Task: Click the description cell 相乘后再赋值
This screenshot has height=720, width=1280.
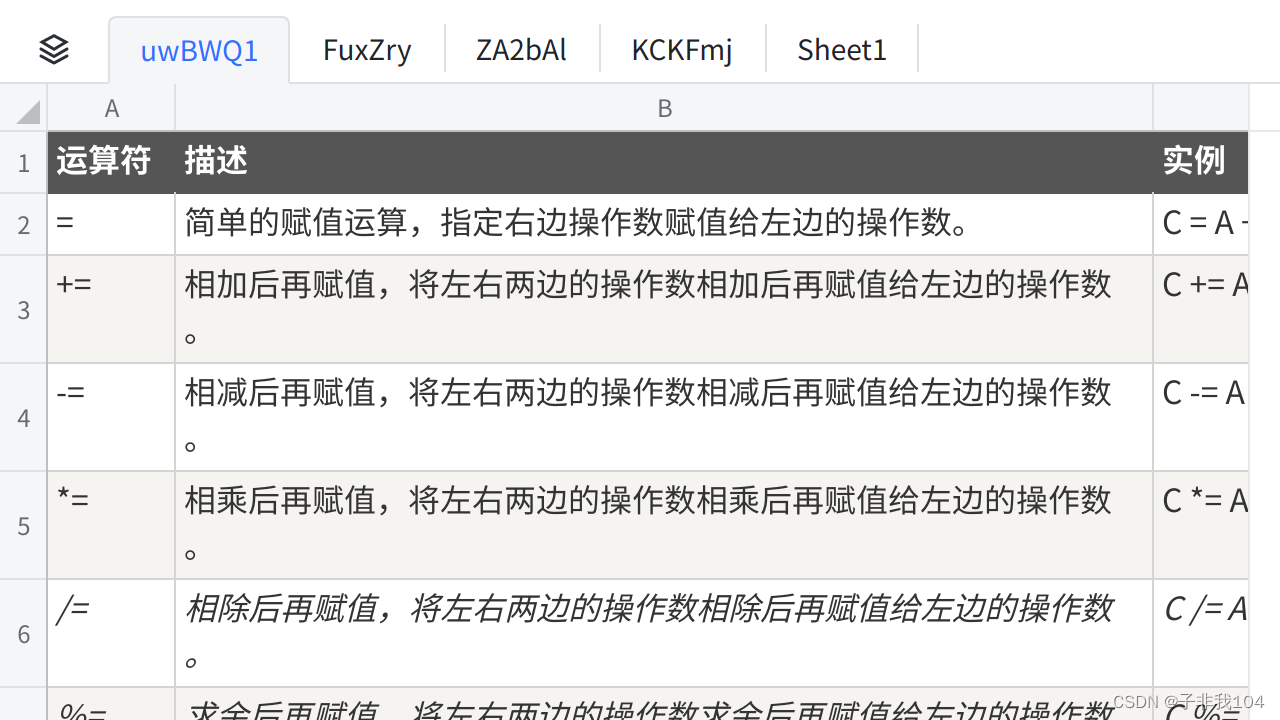Action: pyautogui.click(x=664, y=525)
